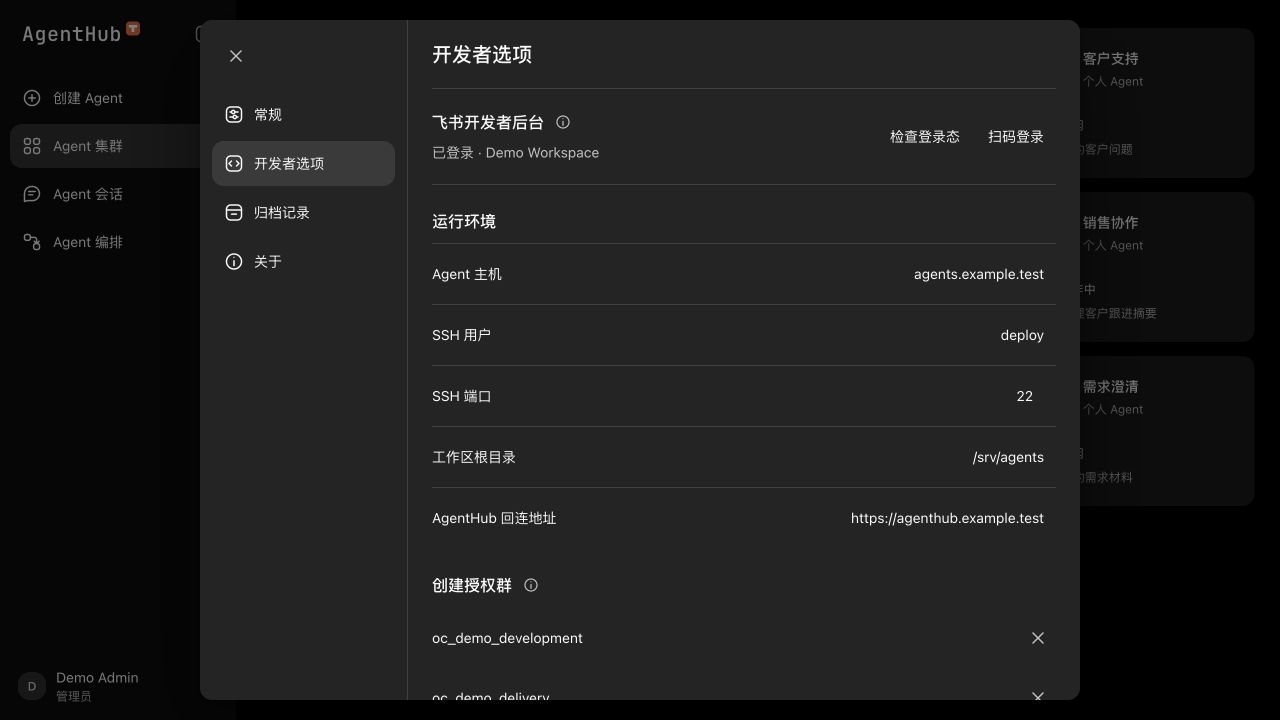Switch to the 归档记录 tab
The image size is (1280, 720).
(303, 213)
